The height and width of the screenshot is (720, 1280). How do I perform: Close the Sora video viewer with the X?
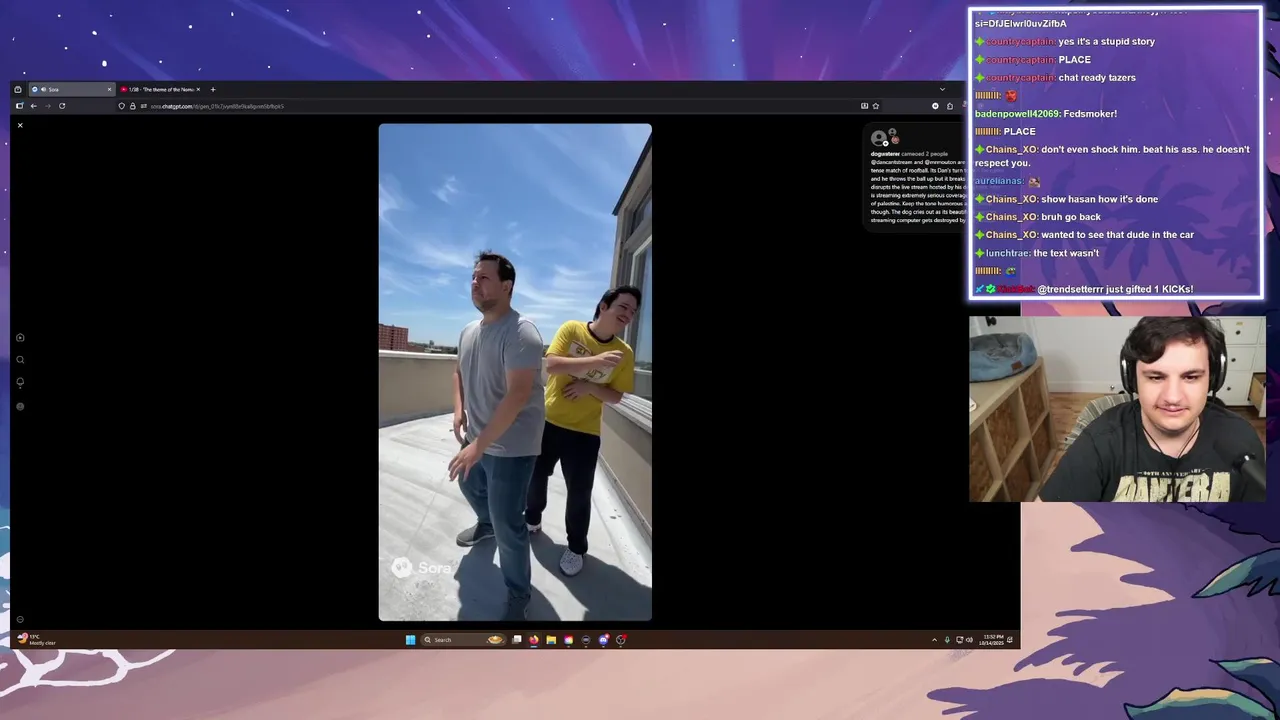[20, 125]
